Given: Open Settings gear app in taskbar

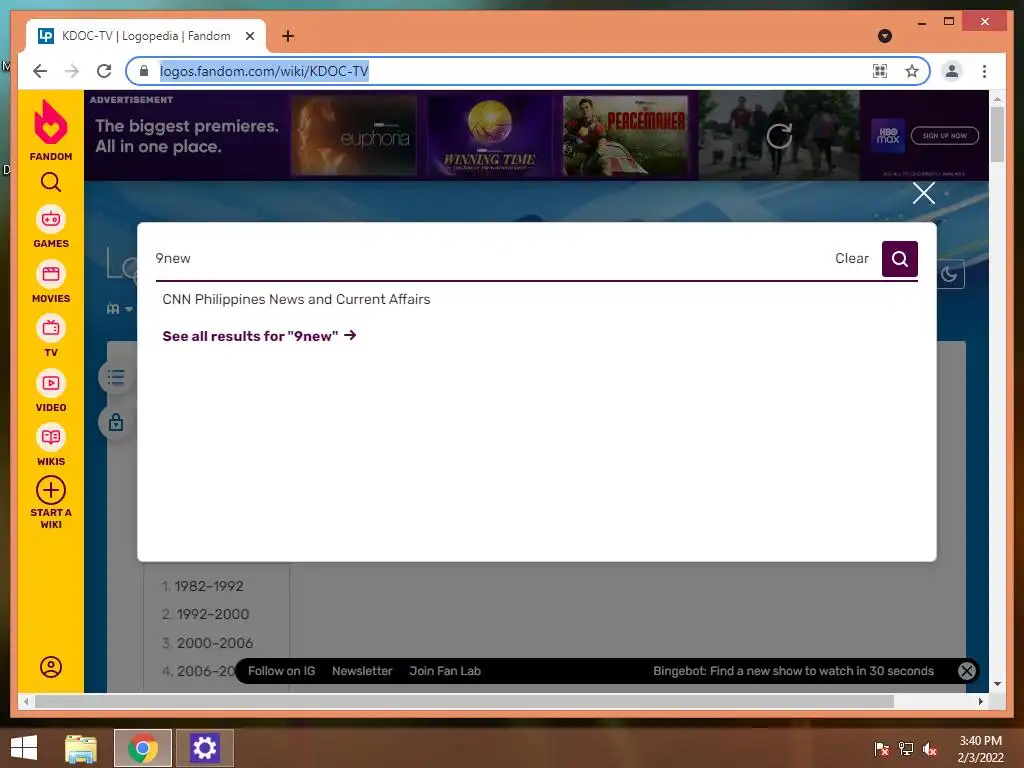Looking at the screenshot, I should (x=204, y=748).
